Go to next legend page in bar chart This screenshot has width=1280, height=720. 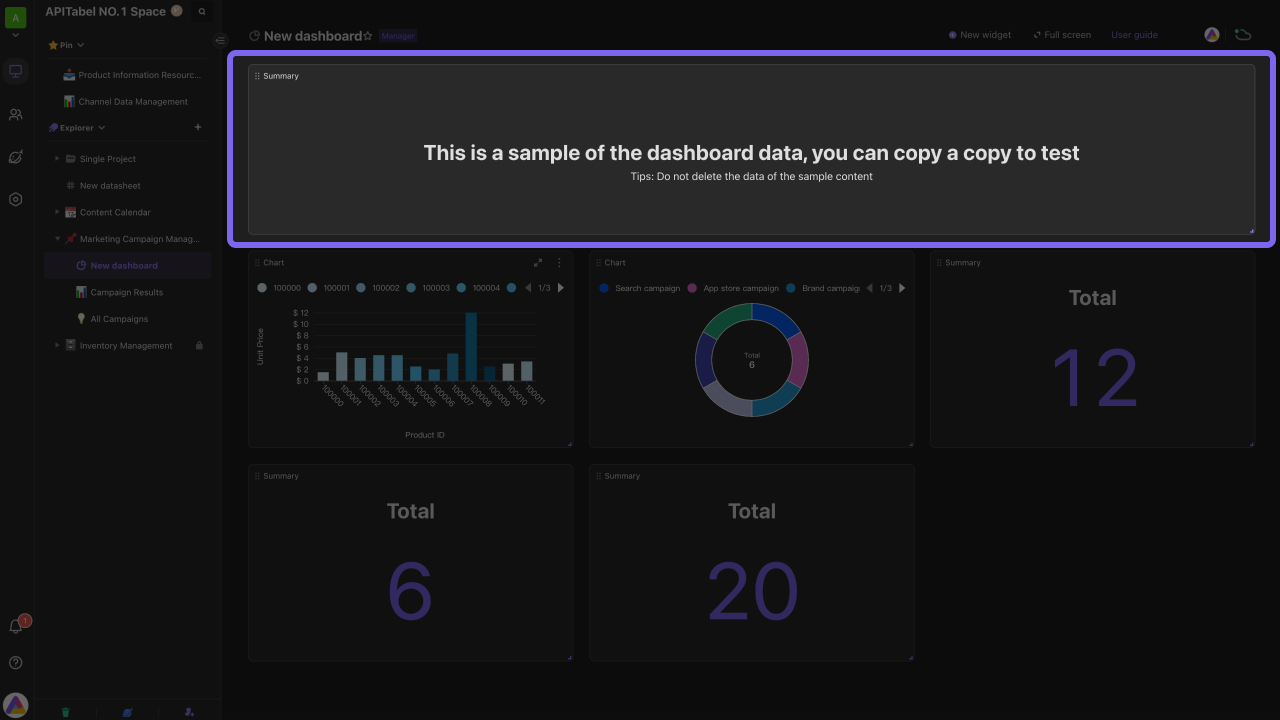click(560, 288)
